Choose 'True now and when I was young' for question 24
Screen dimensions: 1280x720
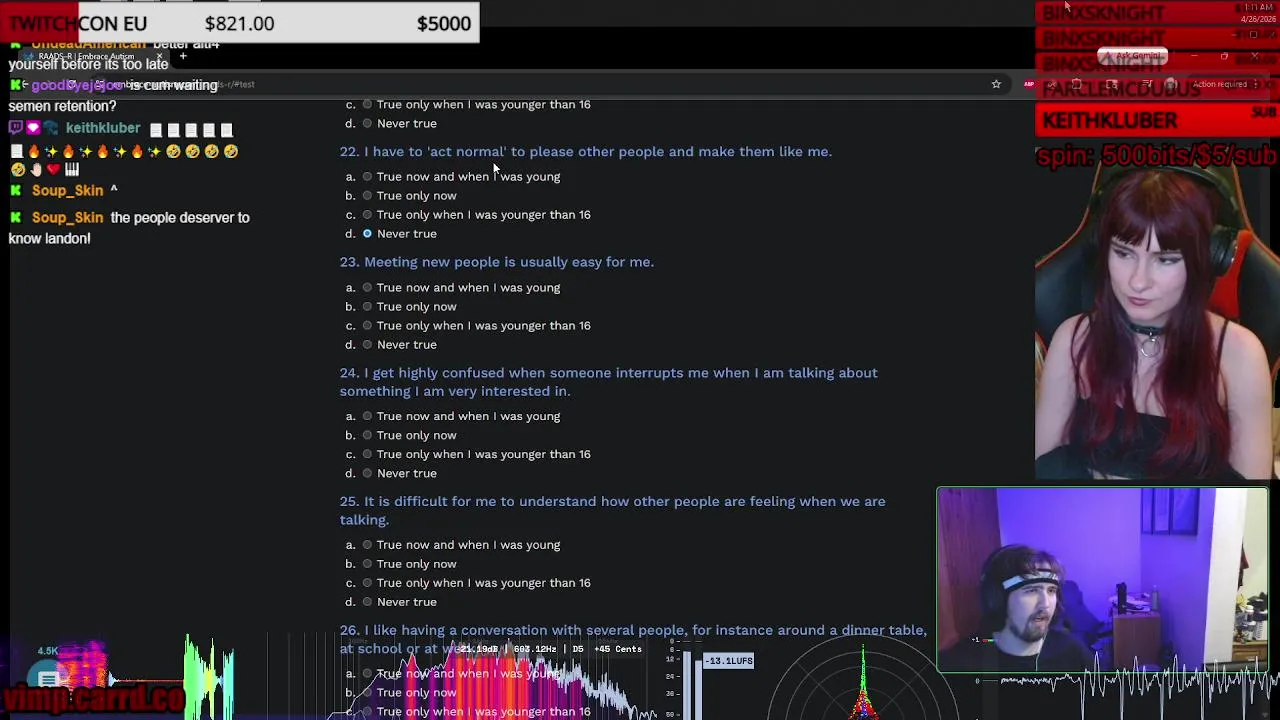coord(367,416)
